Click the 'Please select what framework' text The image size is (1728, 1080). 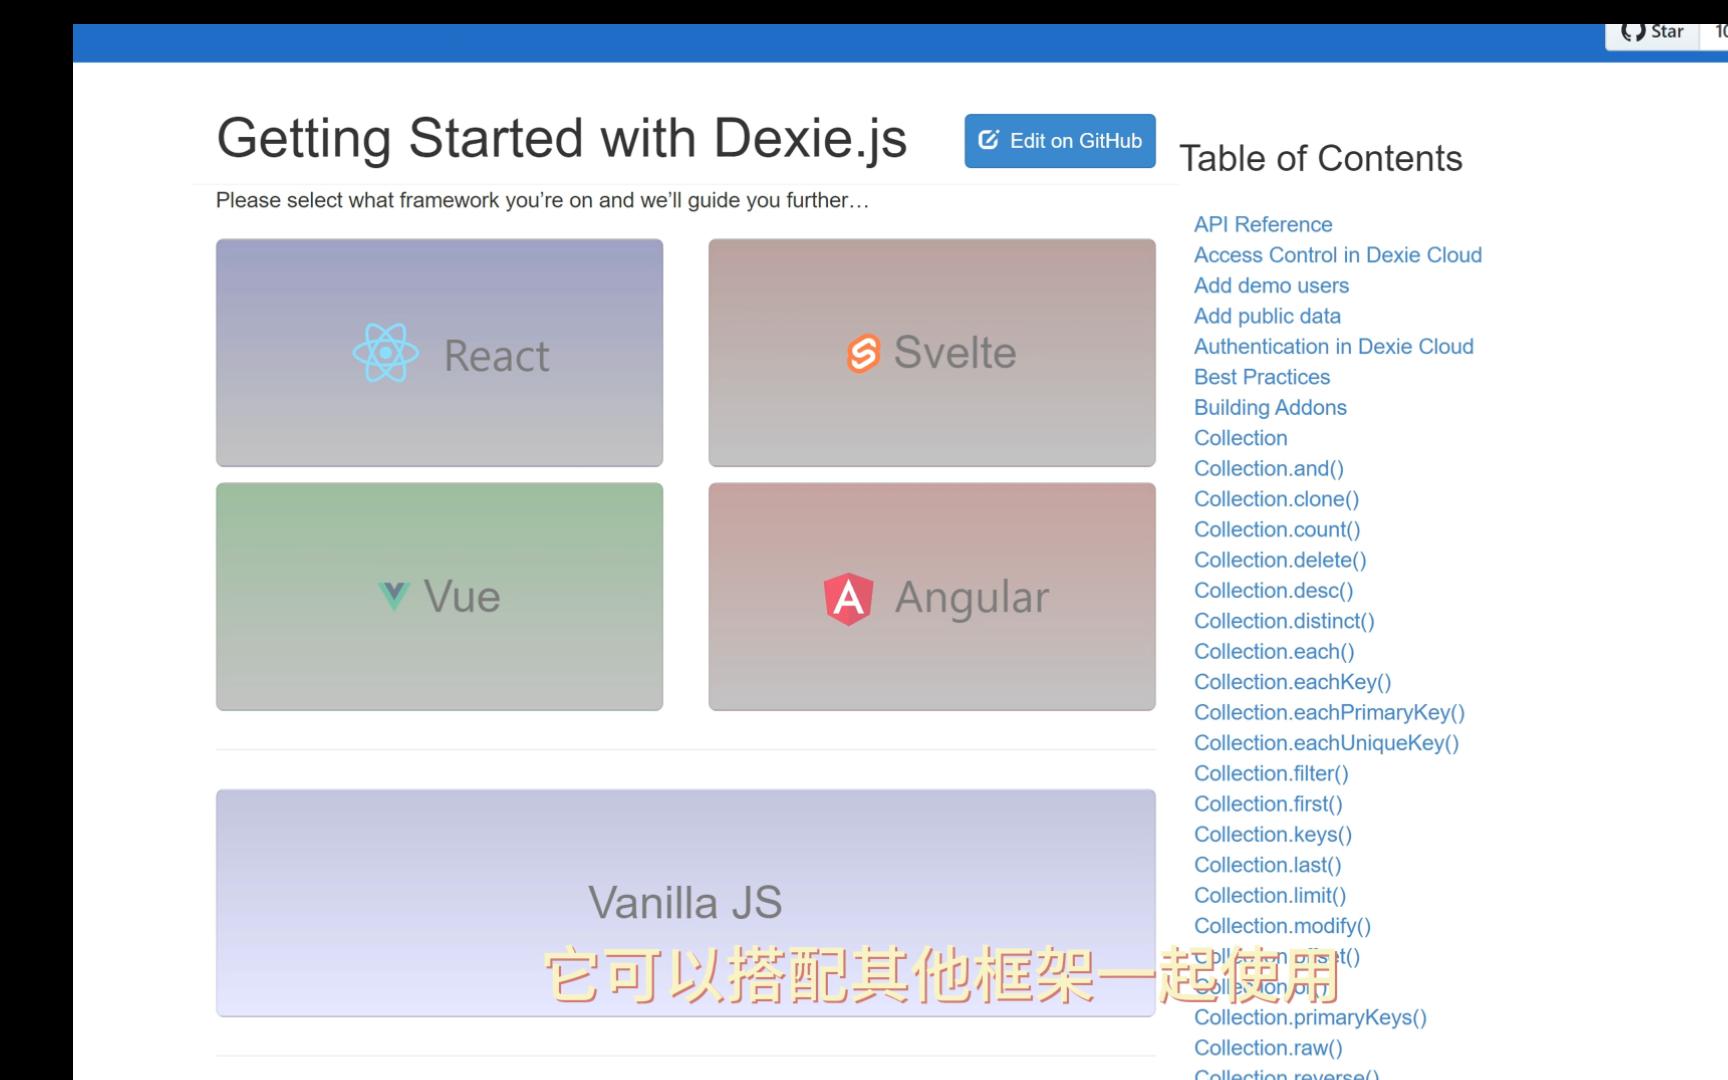pos(542,200)
